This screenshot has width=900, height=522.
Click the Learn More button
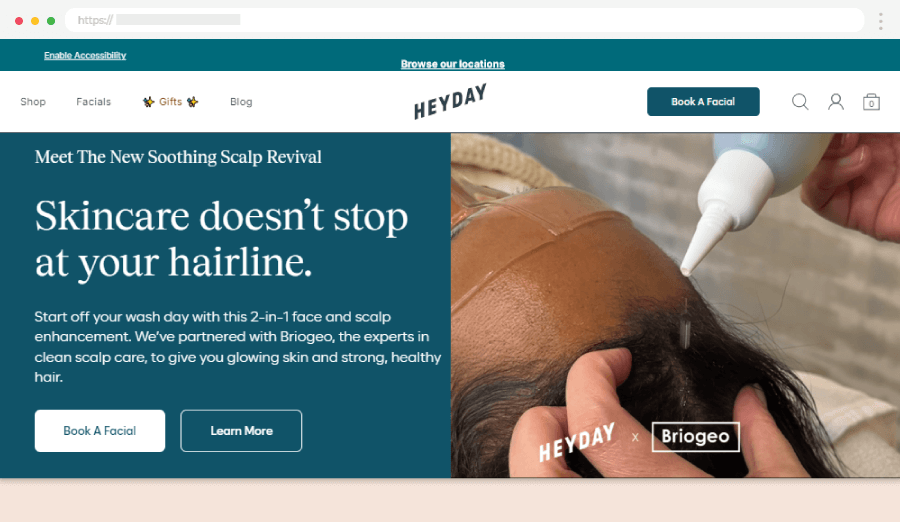(x=241, y=431)
